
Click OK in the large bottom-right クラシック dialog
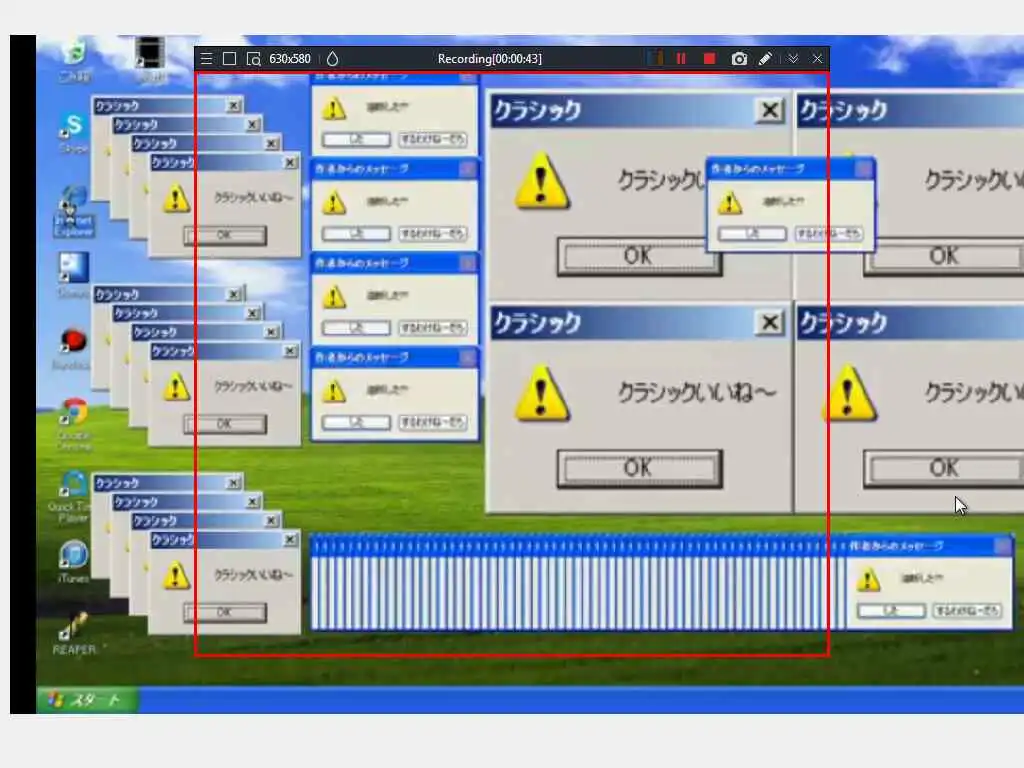point(944,468)
